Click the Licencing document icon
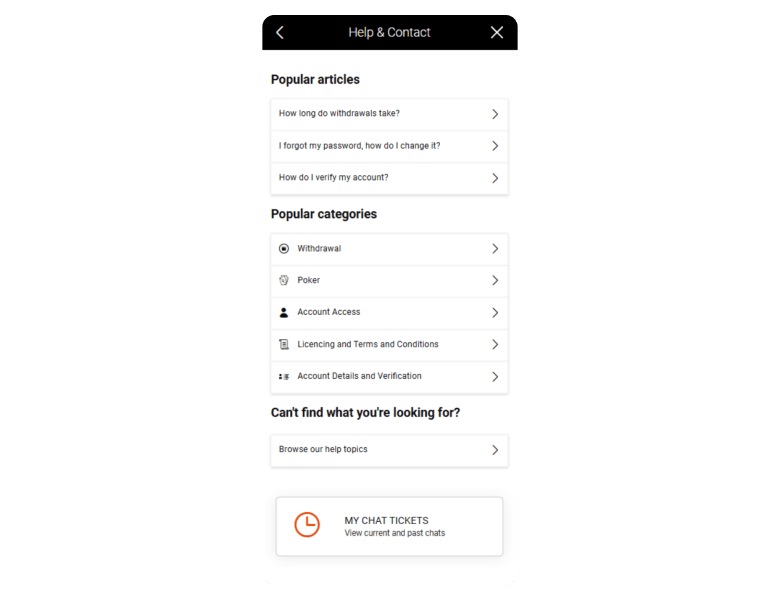 pyautogui.click(x=284, y=345)
